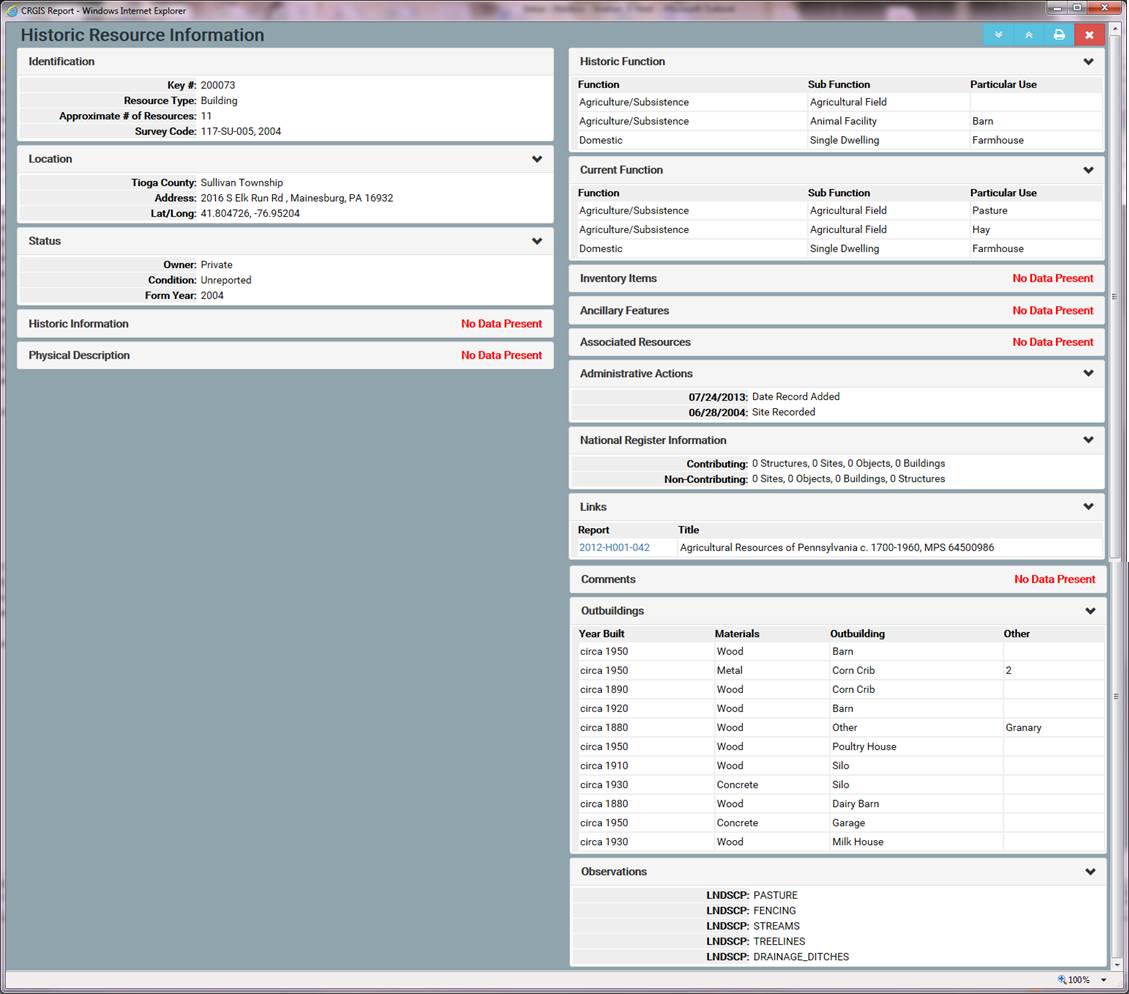Collapse the Outbuildings section
This screenshot has width=1129, height=994.
click(1090, 611)
